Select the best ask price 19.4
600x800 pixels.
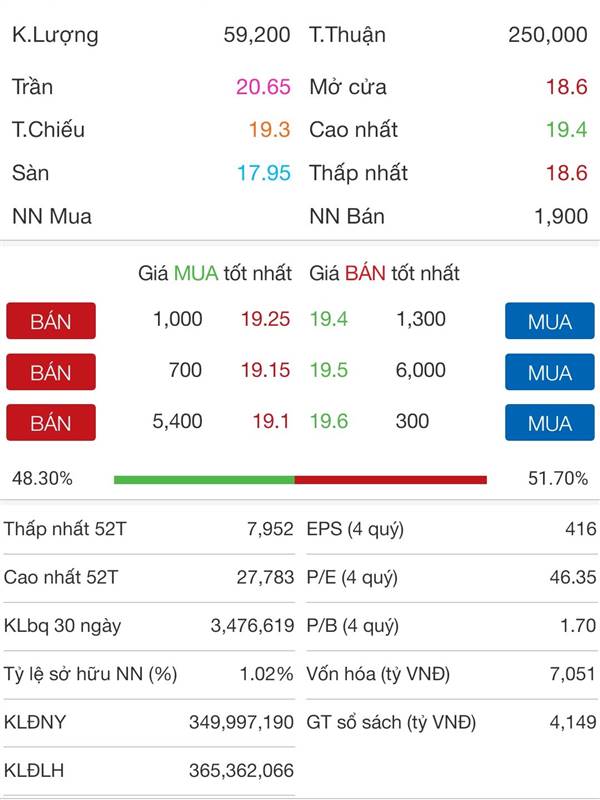click(329, 319)
